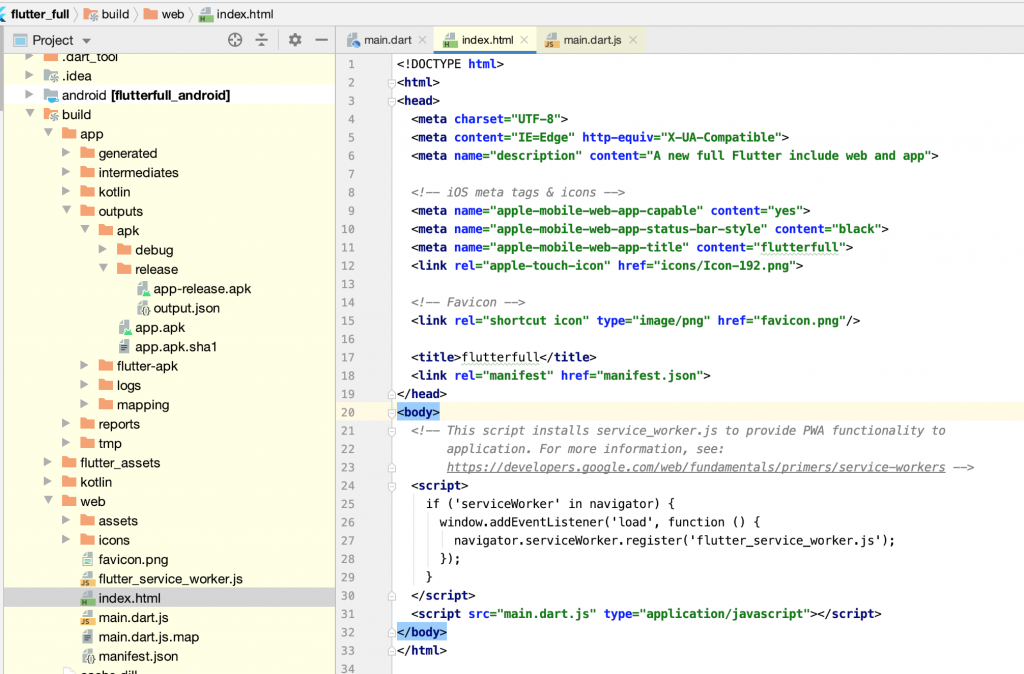
Task: Click the title text flutterfull
Action: pos(500,357)
